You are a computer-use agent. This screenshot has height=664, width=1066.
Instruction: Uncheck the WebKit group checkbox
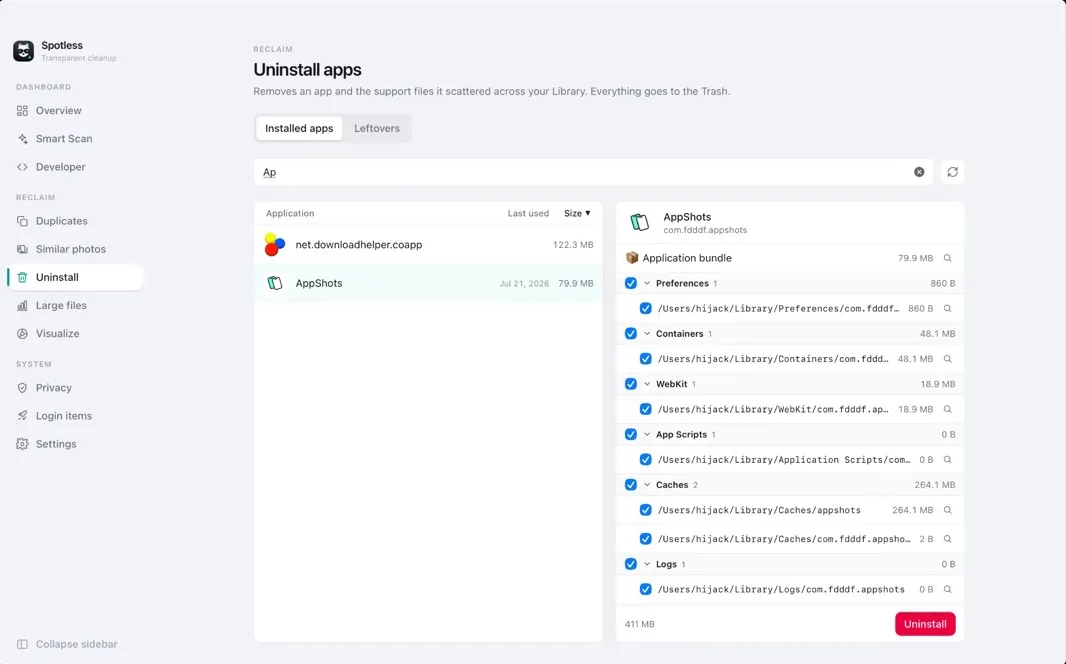(631, 384)
